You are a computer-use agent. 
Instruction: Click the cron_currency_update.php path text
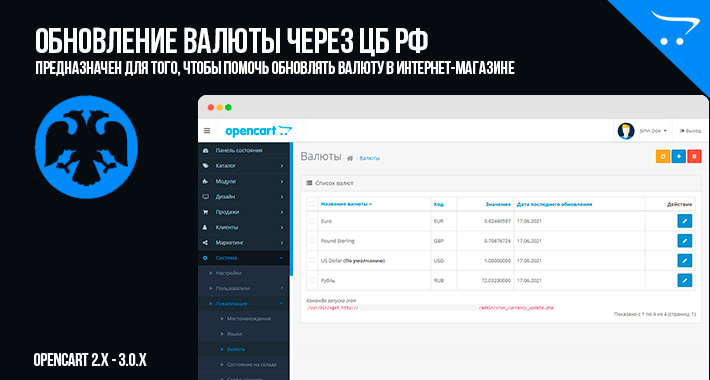[516, 308]
